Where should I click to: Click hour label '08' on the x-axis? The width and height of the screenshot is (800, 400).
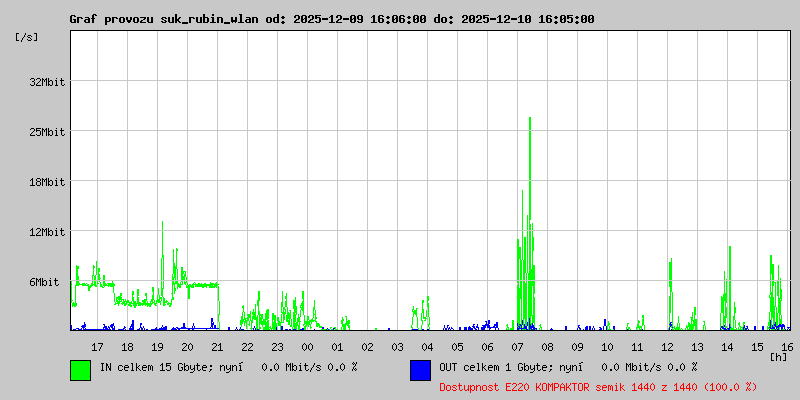pos(547,347)
